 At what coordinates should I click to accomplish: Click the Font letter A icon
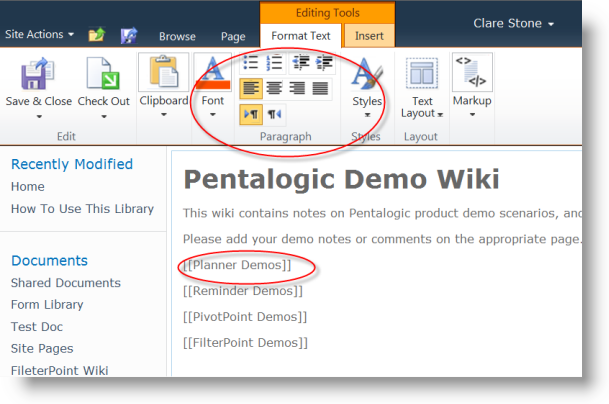coord(213,73)
